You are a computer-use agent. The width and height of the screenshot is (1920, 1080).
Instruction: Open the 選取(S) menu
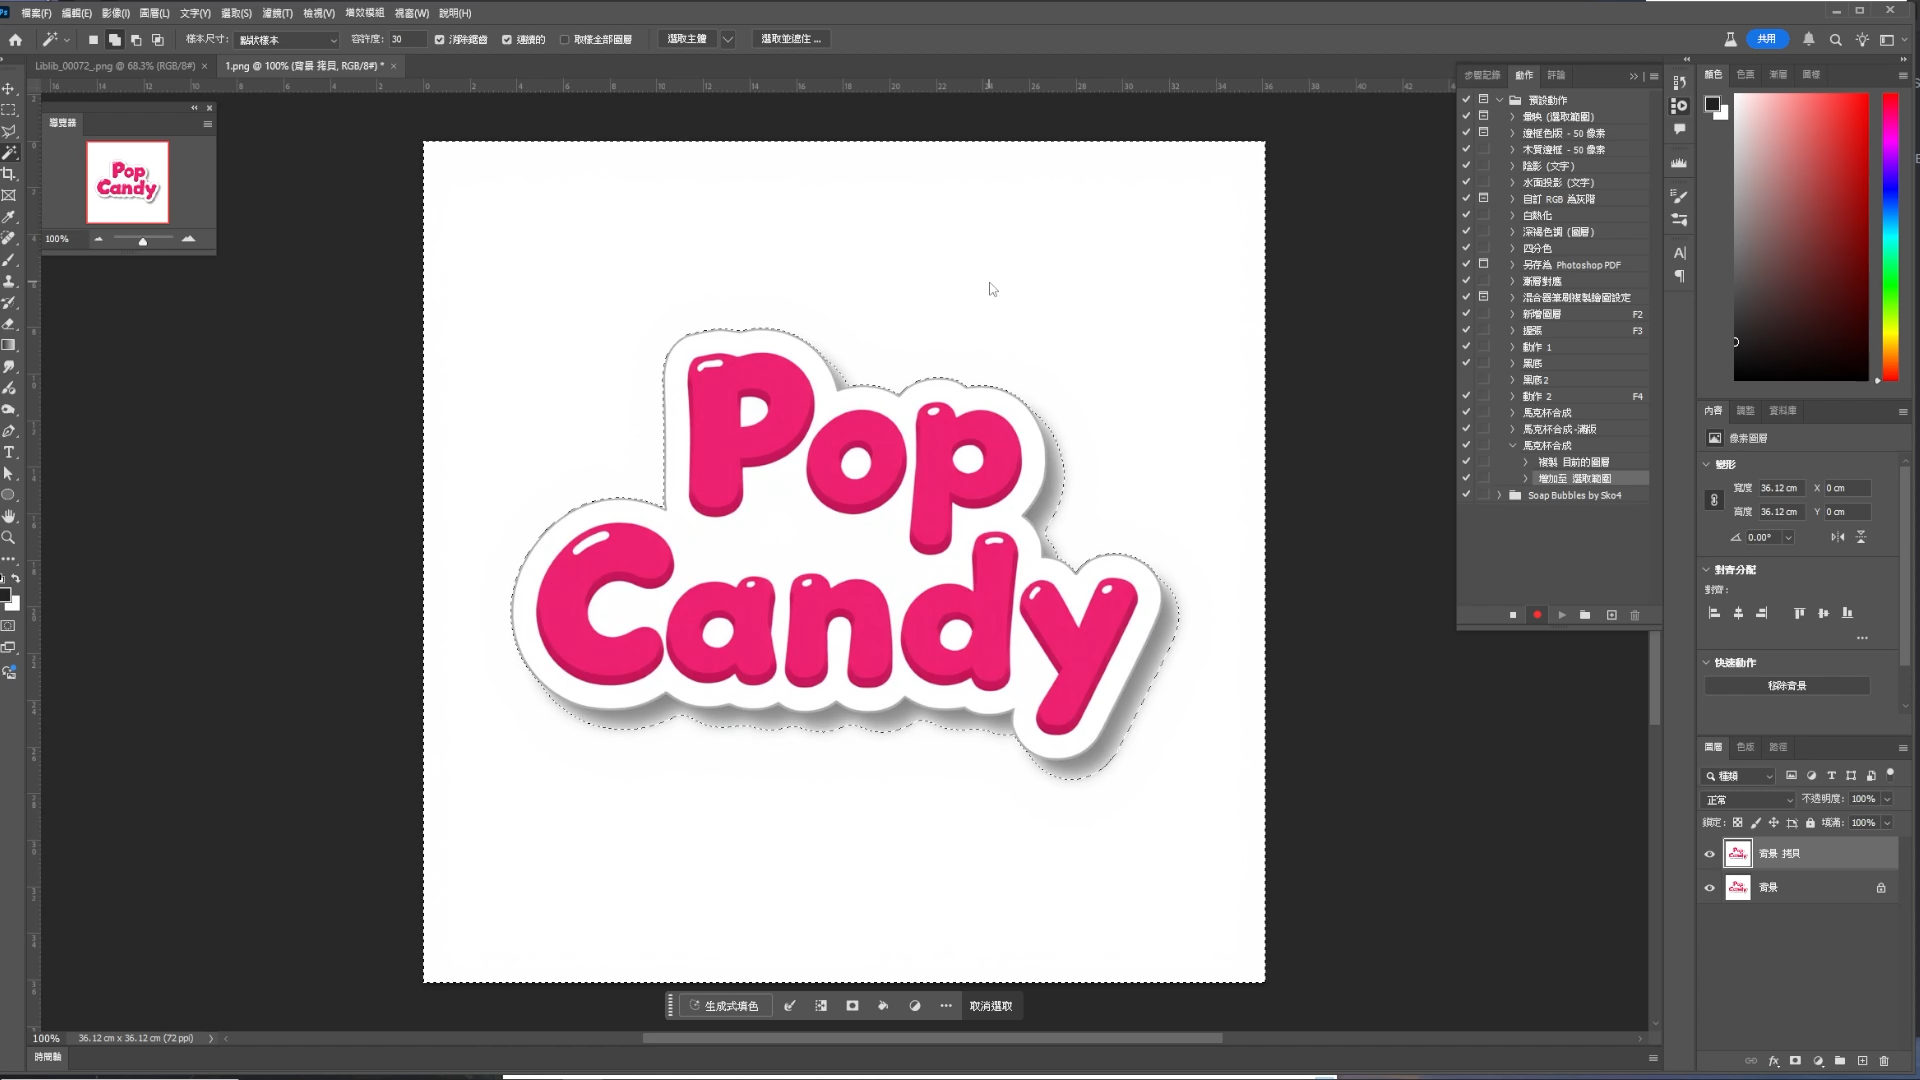(237, 13)
